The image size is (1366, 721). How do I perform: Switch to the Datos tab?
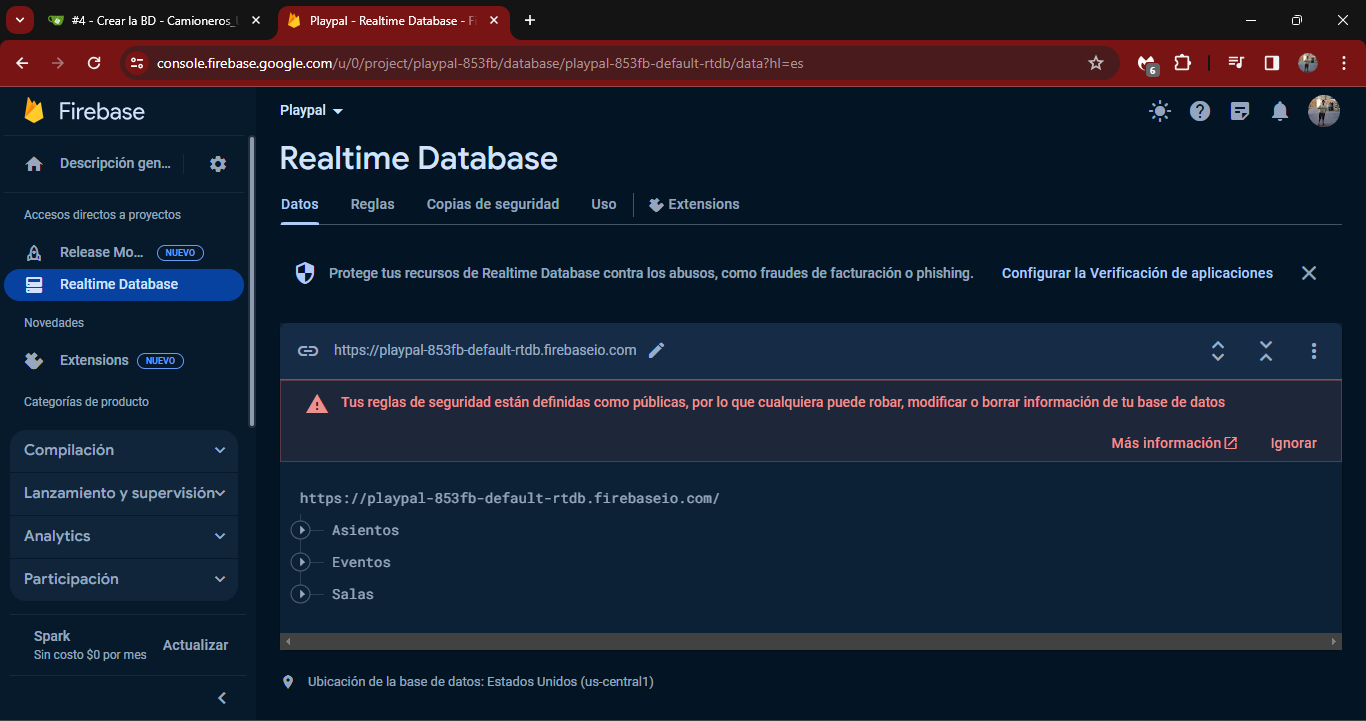tap(300, 205)
